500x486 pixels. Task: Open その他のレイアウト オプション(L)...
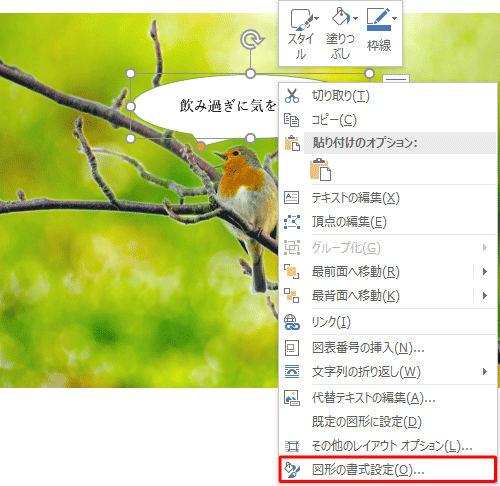pos(388,446)
